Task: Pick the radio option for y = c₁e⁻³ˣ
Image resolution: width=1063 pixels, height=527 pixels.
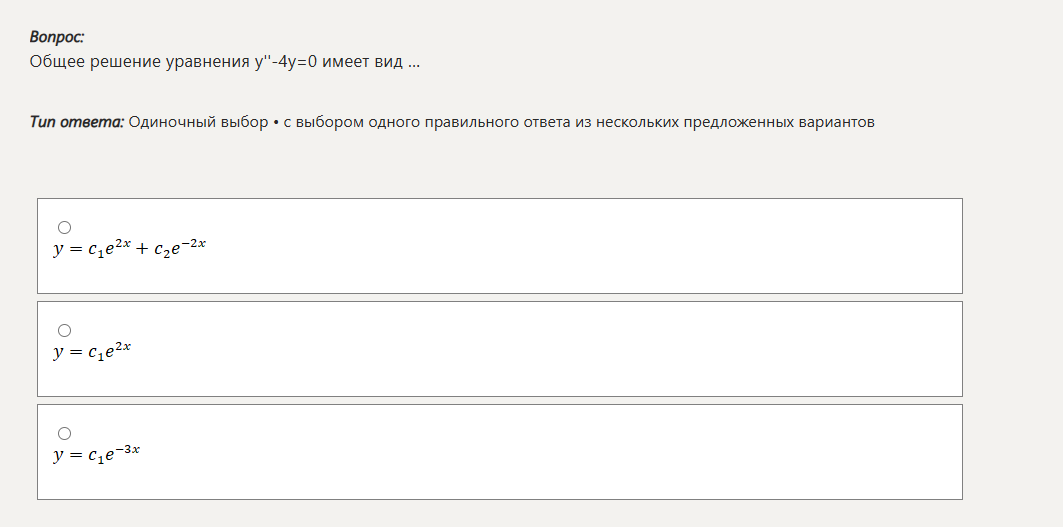Action: coord(64,433)
